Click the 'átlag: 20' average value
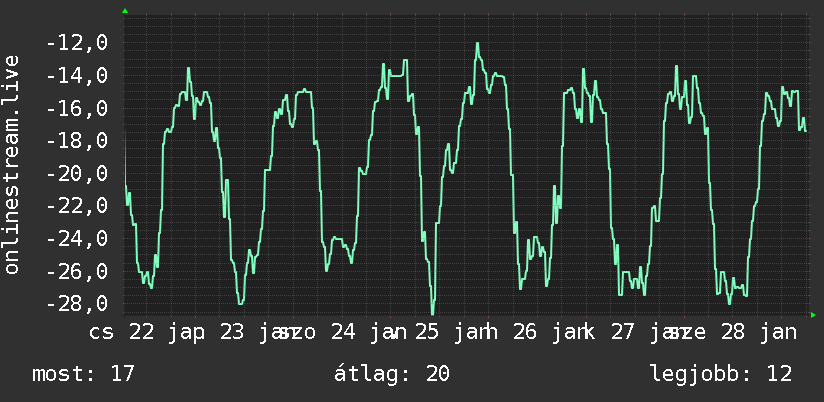The height and width of the screenshot is (402, 824). click(392, 374)
